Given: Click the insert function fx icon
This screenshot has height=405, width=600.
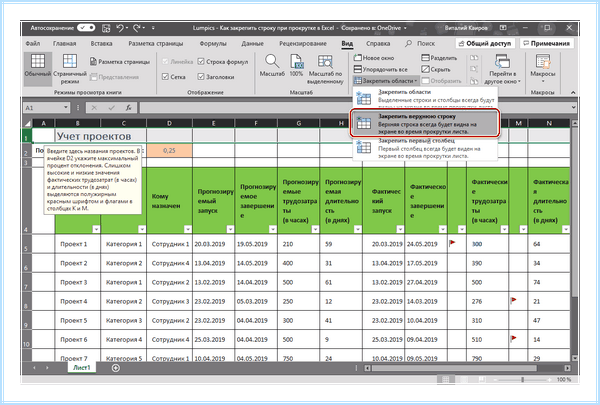Looking at the screenshot, I should click(129, 108).
